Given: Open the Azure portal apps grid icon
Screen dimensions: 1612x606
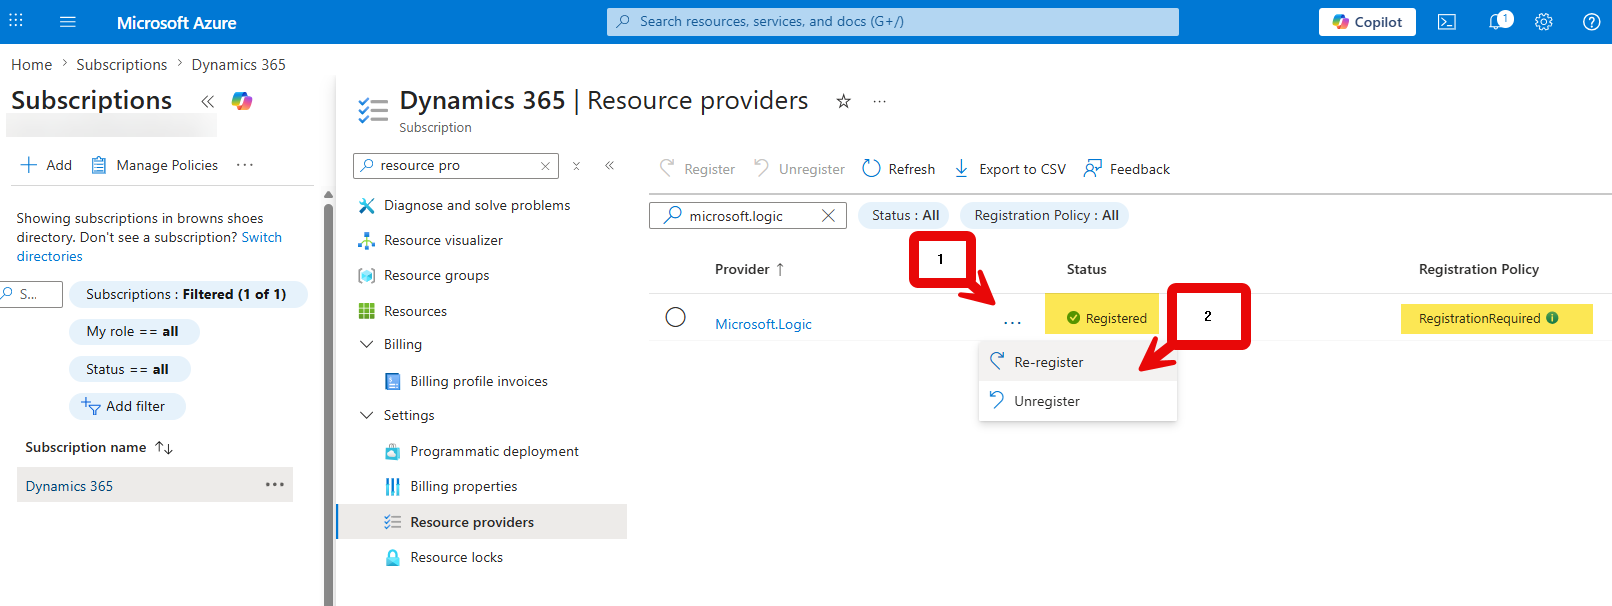Looking at the screenshot, I should coord(16,21).
